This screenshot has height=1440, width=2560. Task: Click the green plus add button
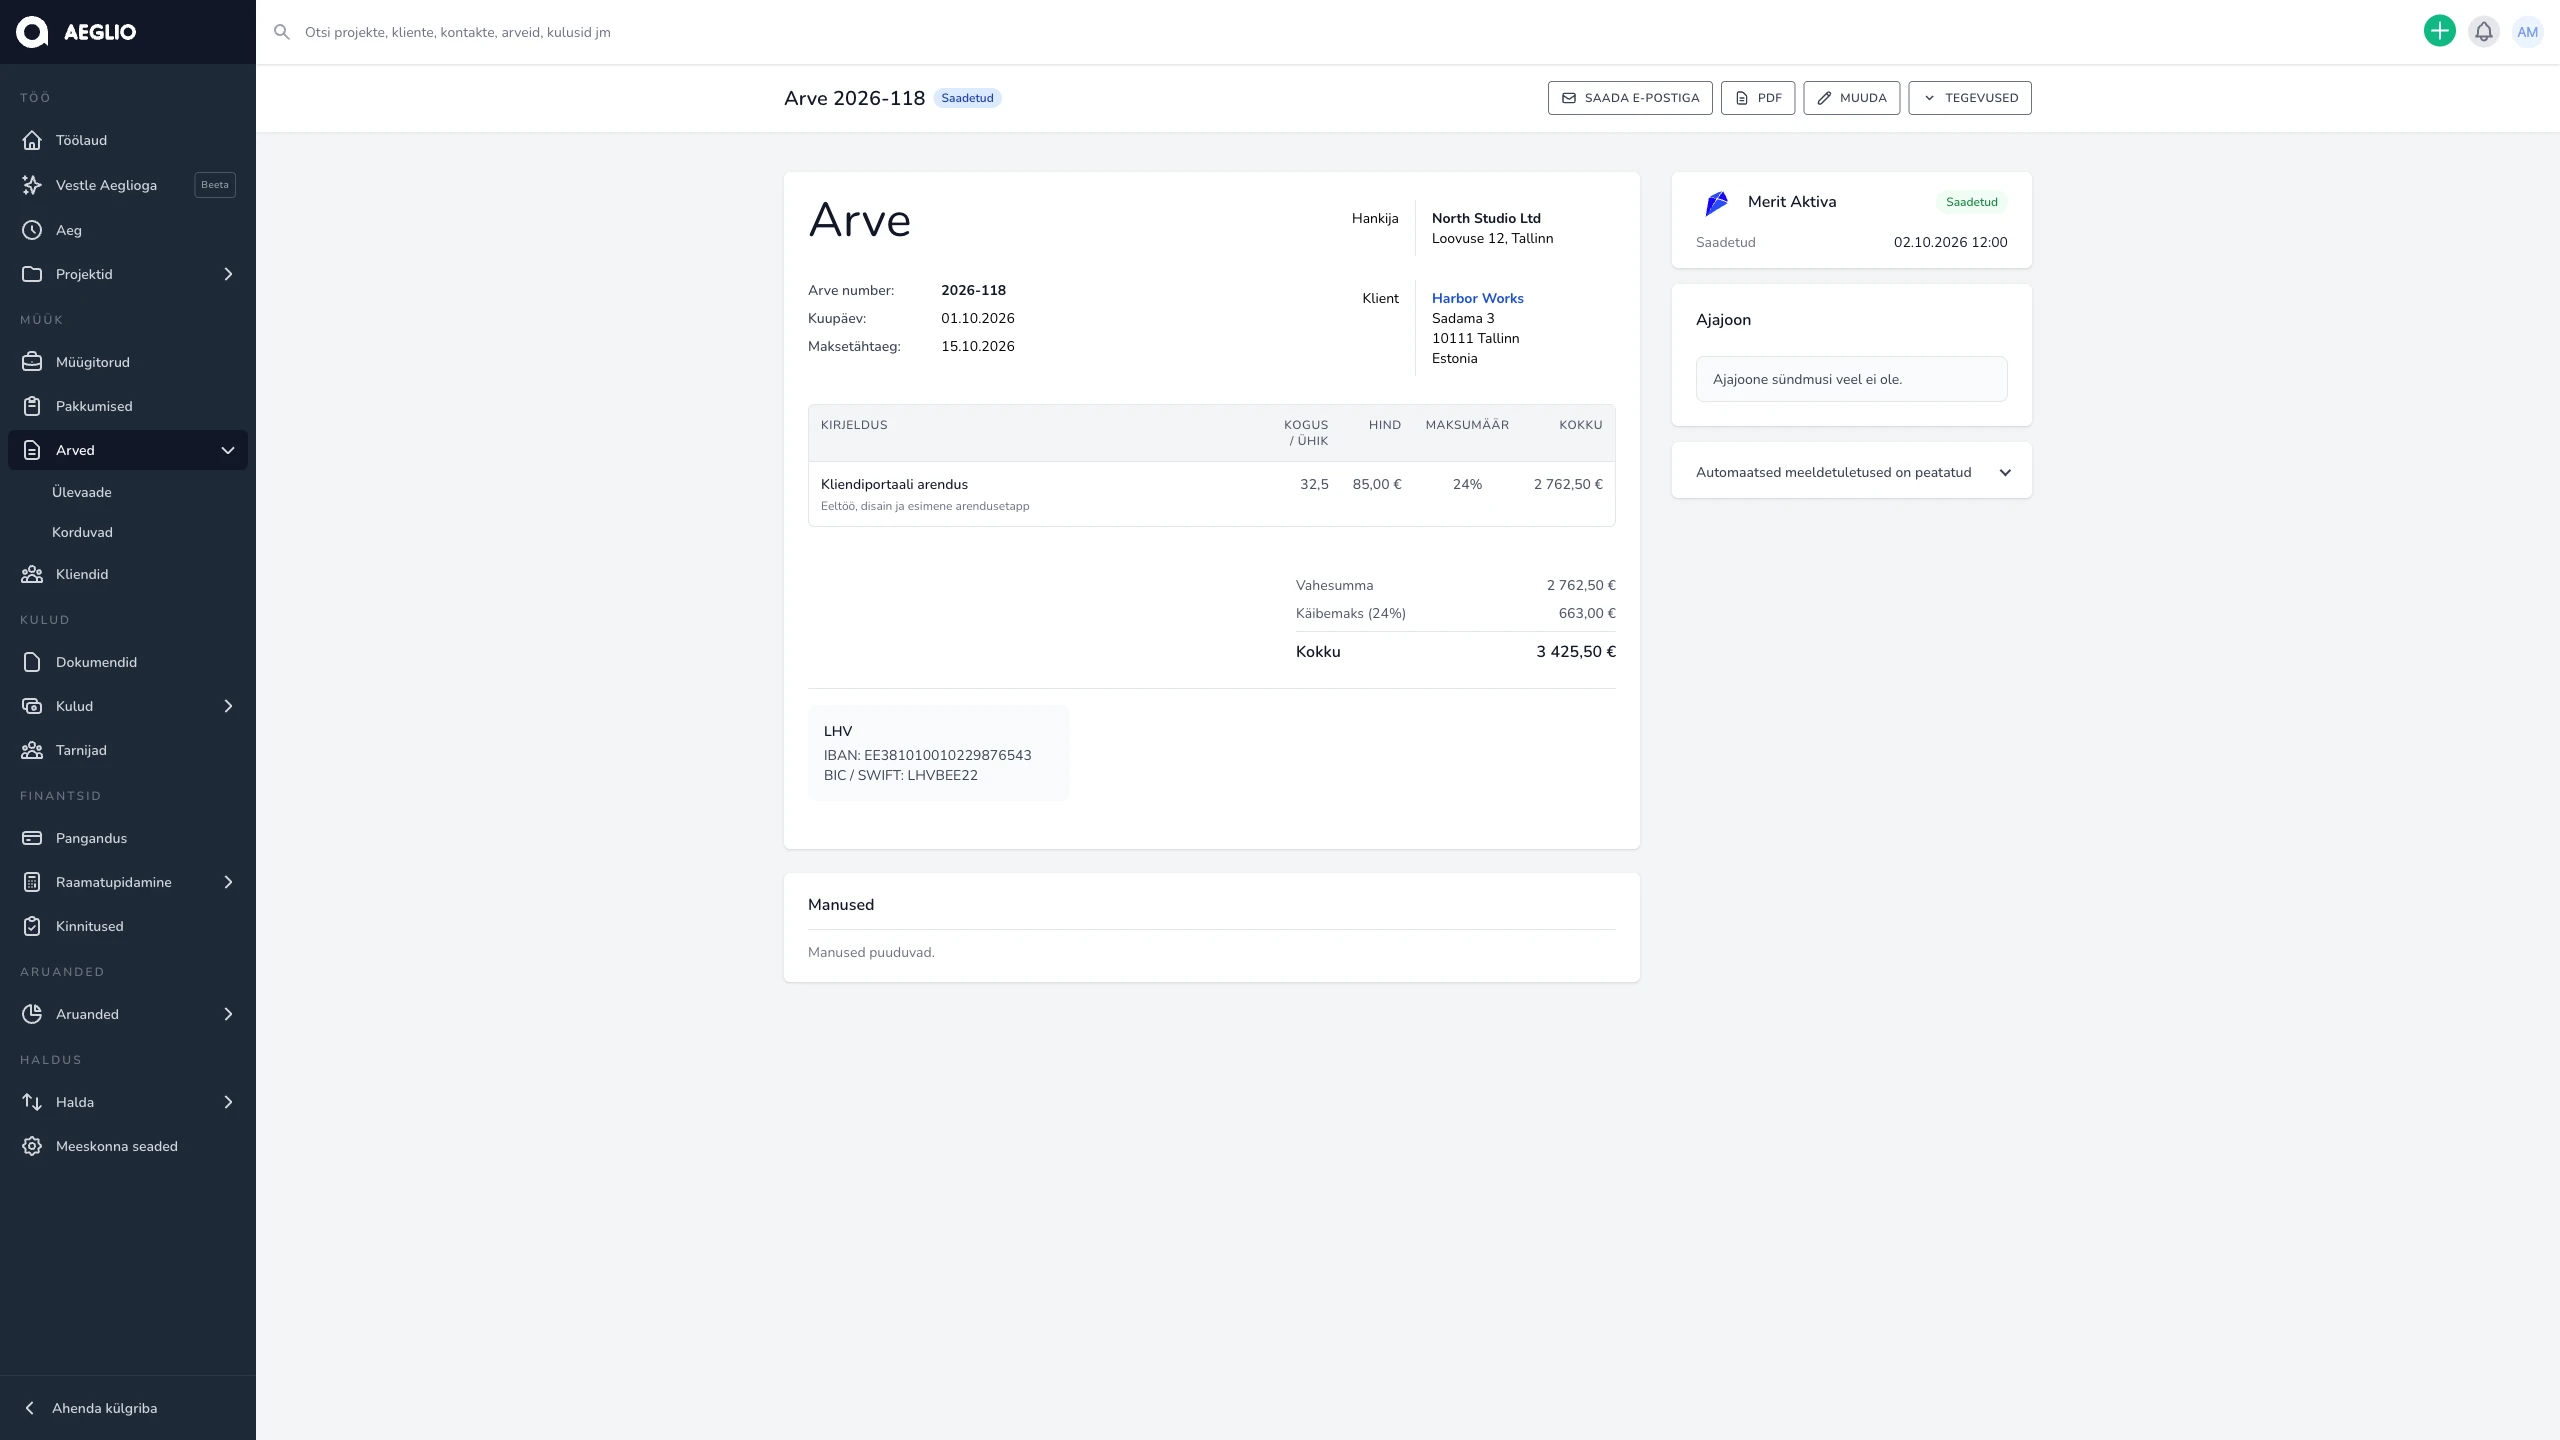[x=2440, y=31]
